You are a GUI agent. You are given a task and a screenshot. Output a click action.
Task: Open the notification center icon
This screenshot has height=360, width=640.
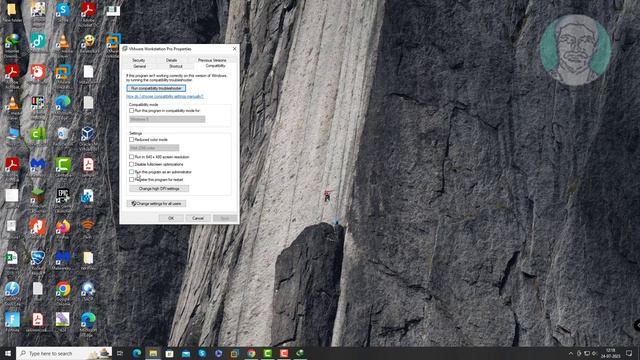coord(629,353)
